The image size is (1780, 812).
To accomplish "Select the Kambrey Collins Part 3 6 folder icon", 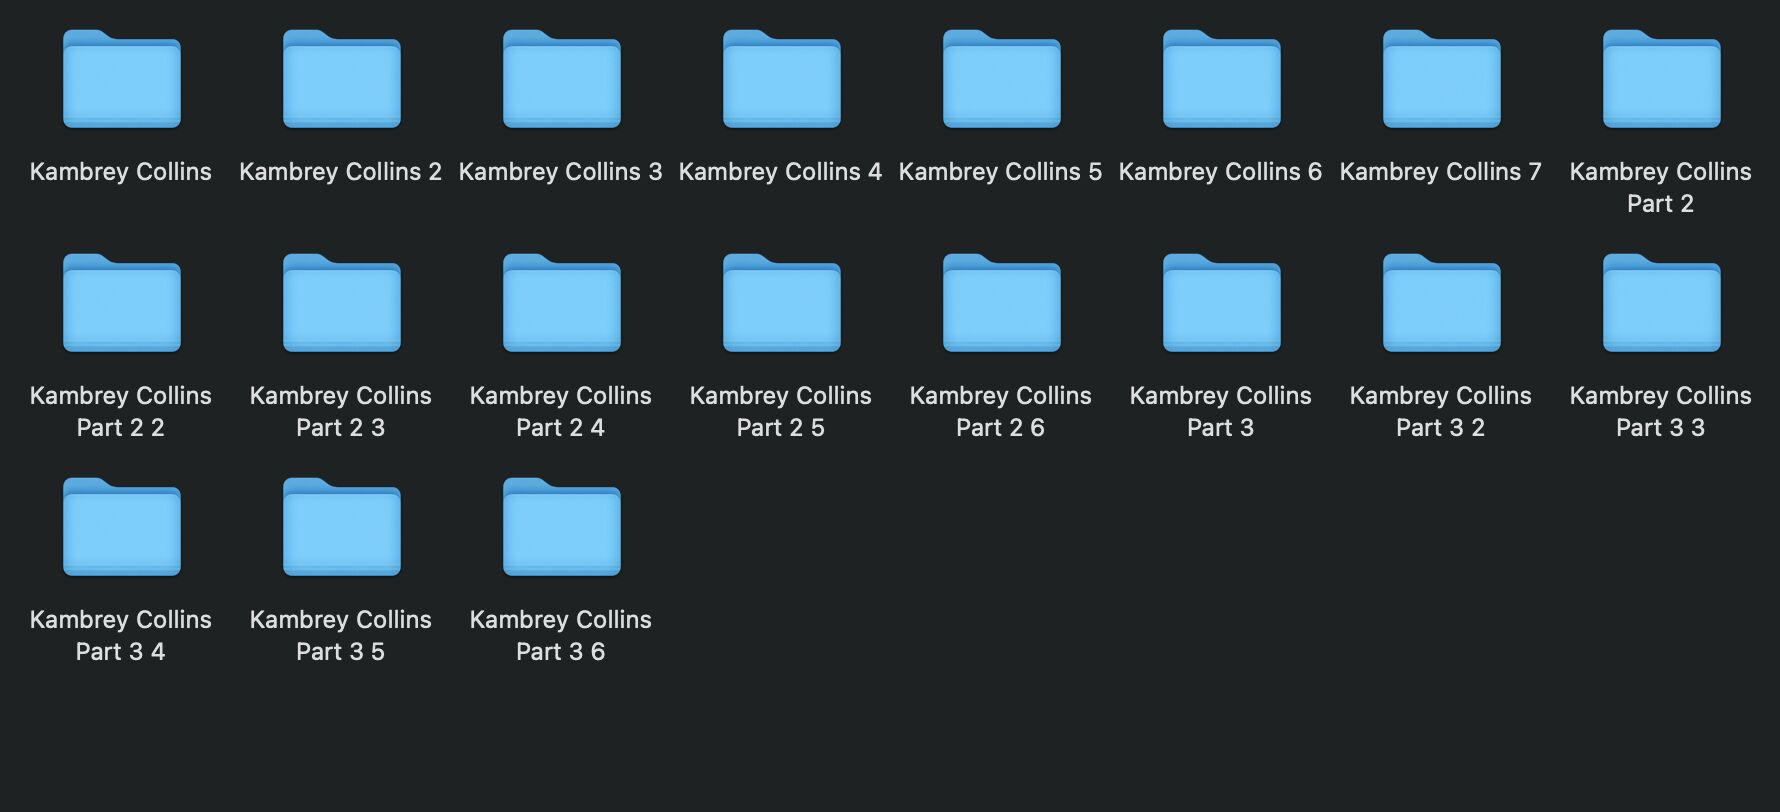I will [561, 527].
